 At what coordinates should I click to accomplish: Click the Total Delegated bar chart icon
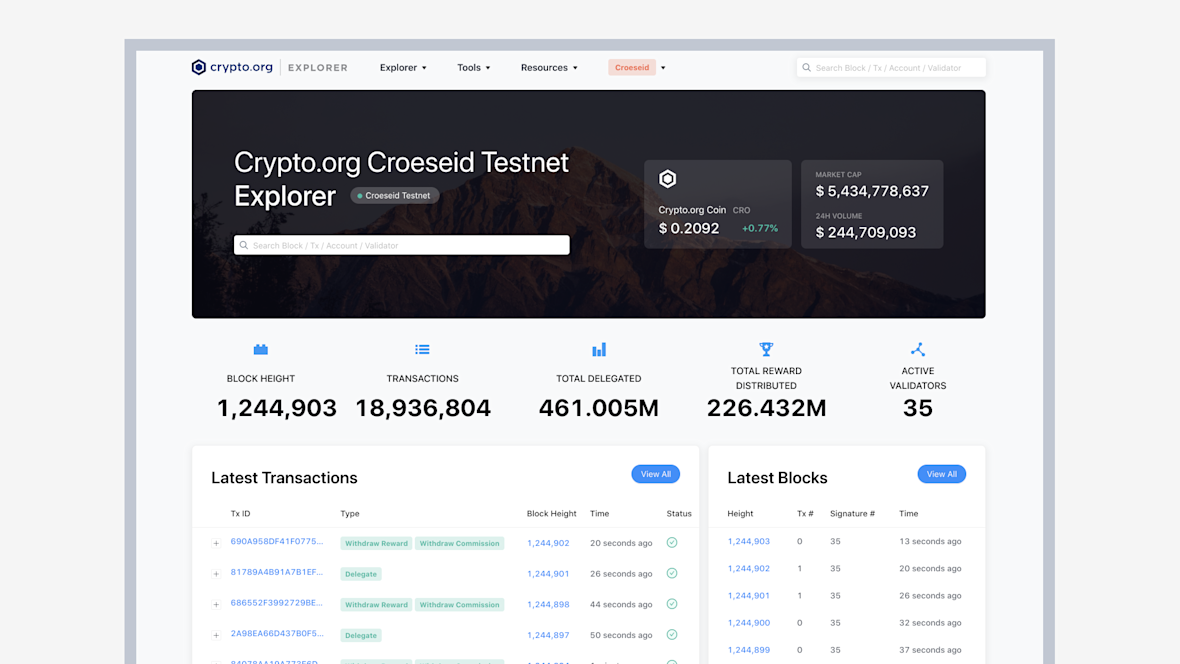pos(599,349)
